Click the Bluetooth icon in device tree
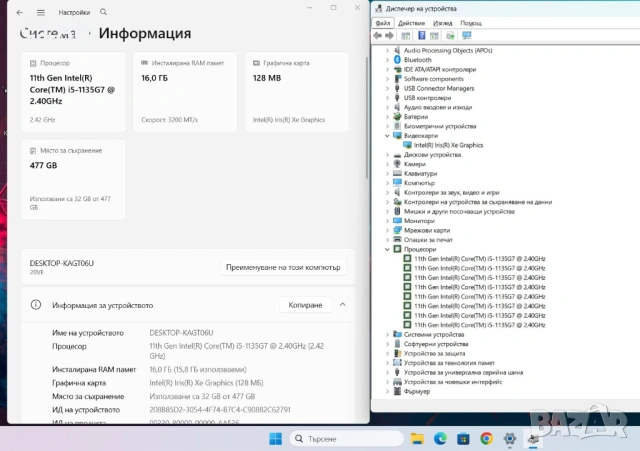Screen dimensions: 640x451 point(397,60)
